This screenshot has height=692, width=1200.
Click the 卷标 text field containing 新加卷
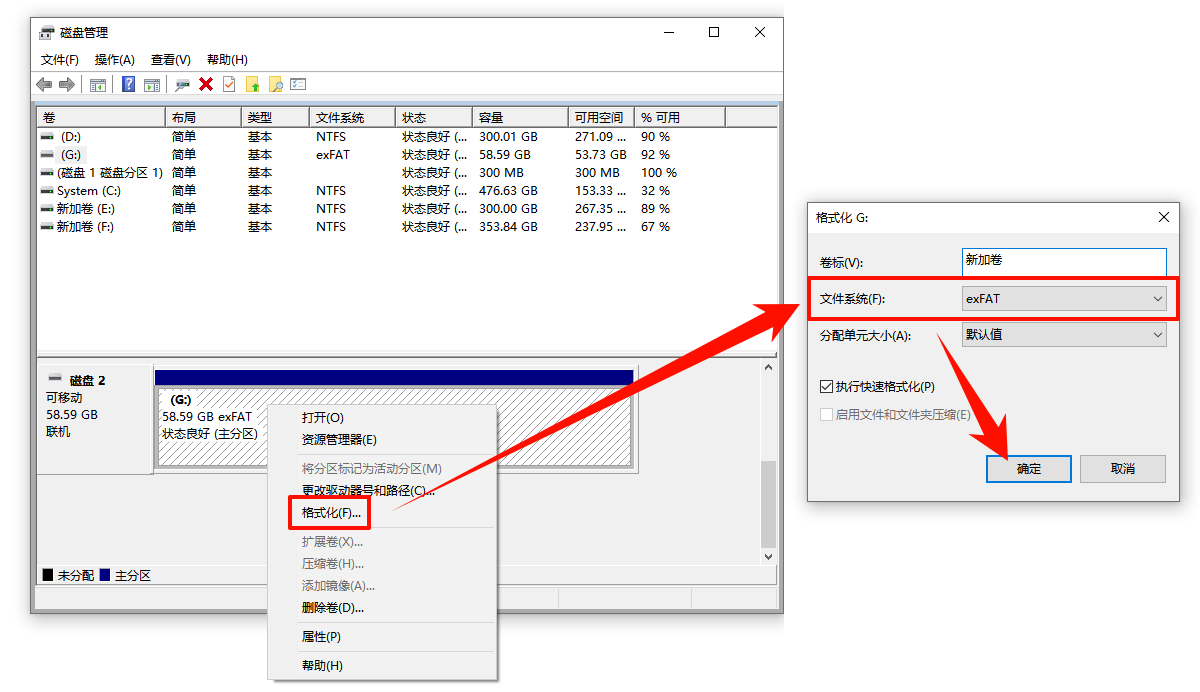[x=1063, y=261]
